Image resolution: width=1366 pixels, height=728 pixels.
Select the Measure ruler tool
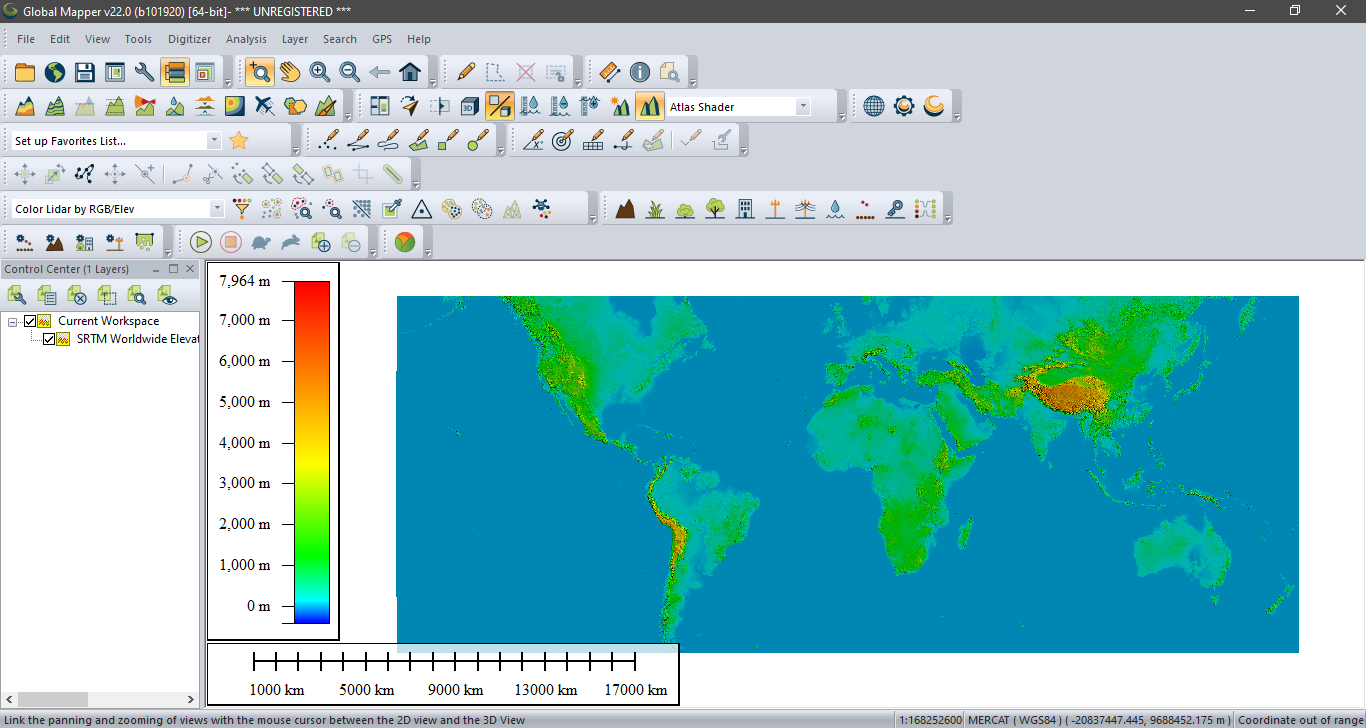610,72
